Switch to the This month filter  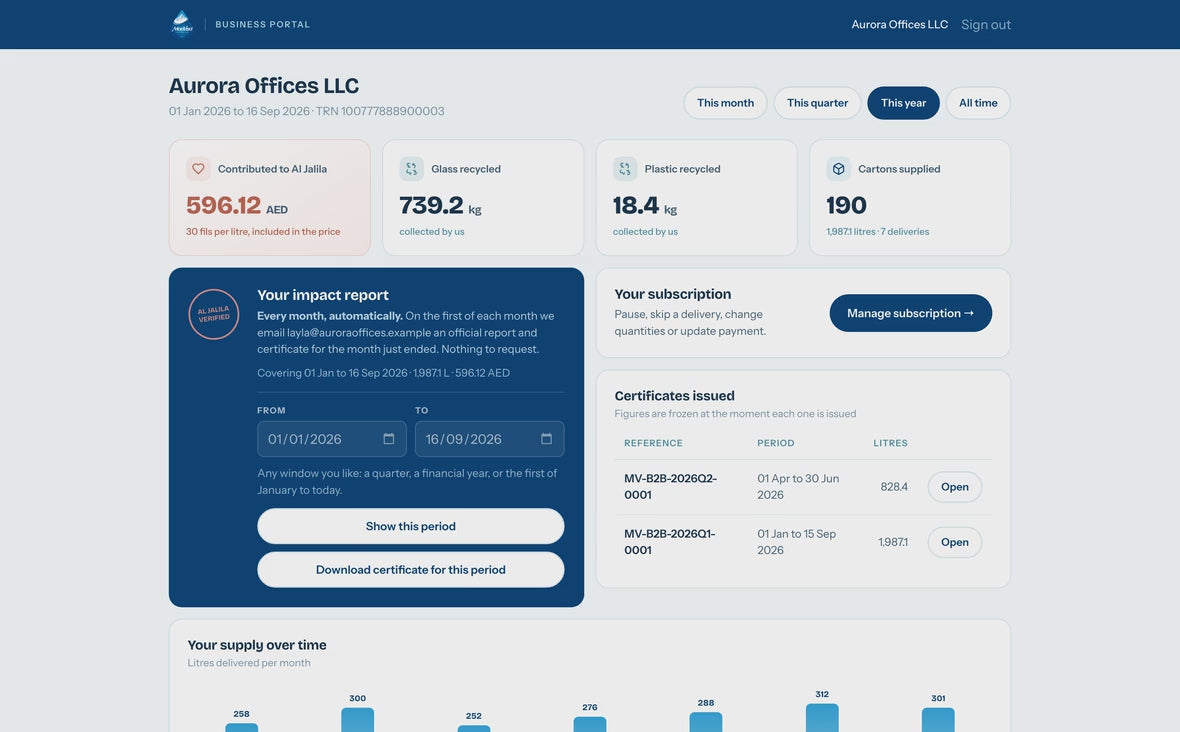click(x=725, y=103)
